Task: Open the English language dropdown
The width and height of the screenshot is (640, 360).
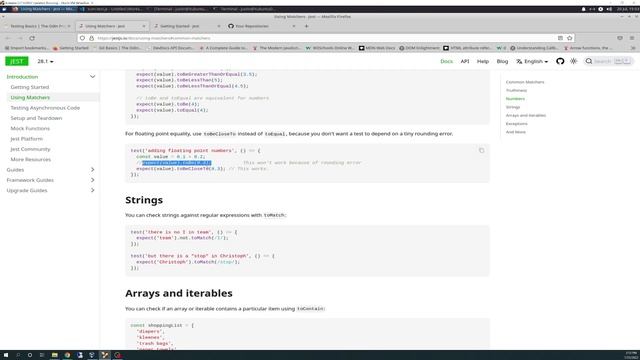Action: 532,61
